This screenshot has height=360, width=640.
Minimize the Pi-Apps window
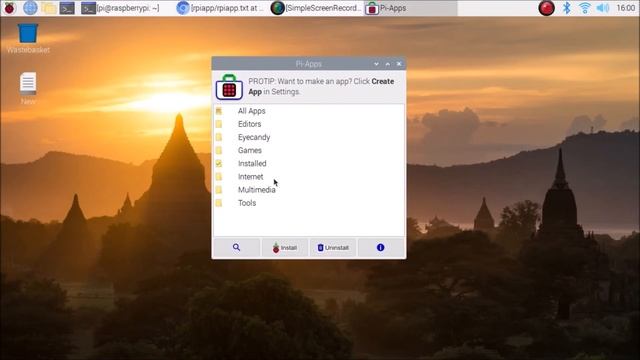pos(376,64)
